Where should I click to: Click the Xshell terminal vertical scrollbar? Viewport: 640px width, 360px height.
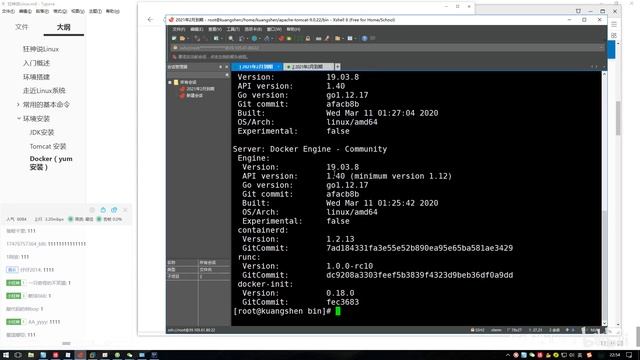(x=604, y=199)
